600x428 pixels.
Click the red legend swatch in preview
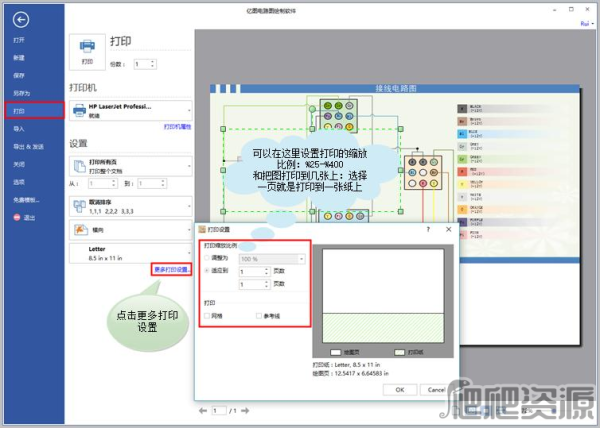(x=462, y=172)
